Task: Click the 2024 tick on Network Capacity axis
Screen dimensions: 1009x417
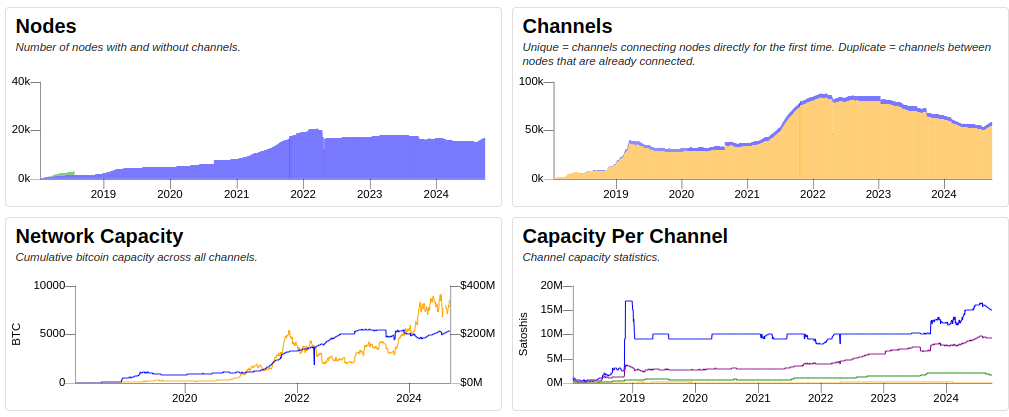Action: [x=408, y=398]
